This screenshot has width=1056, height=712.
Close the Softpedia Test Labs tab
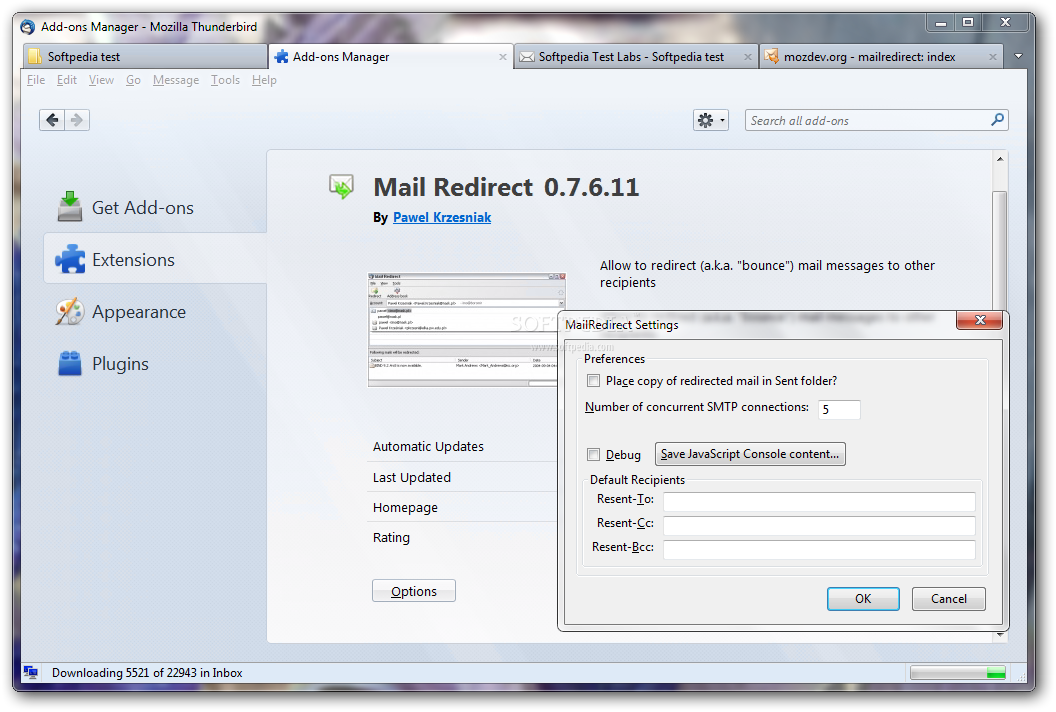point(748,57)
